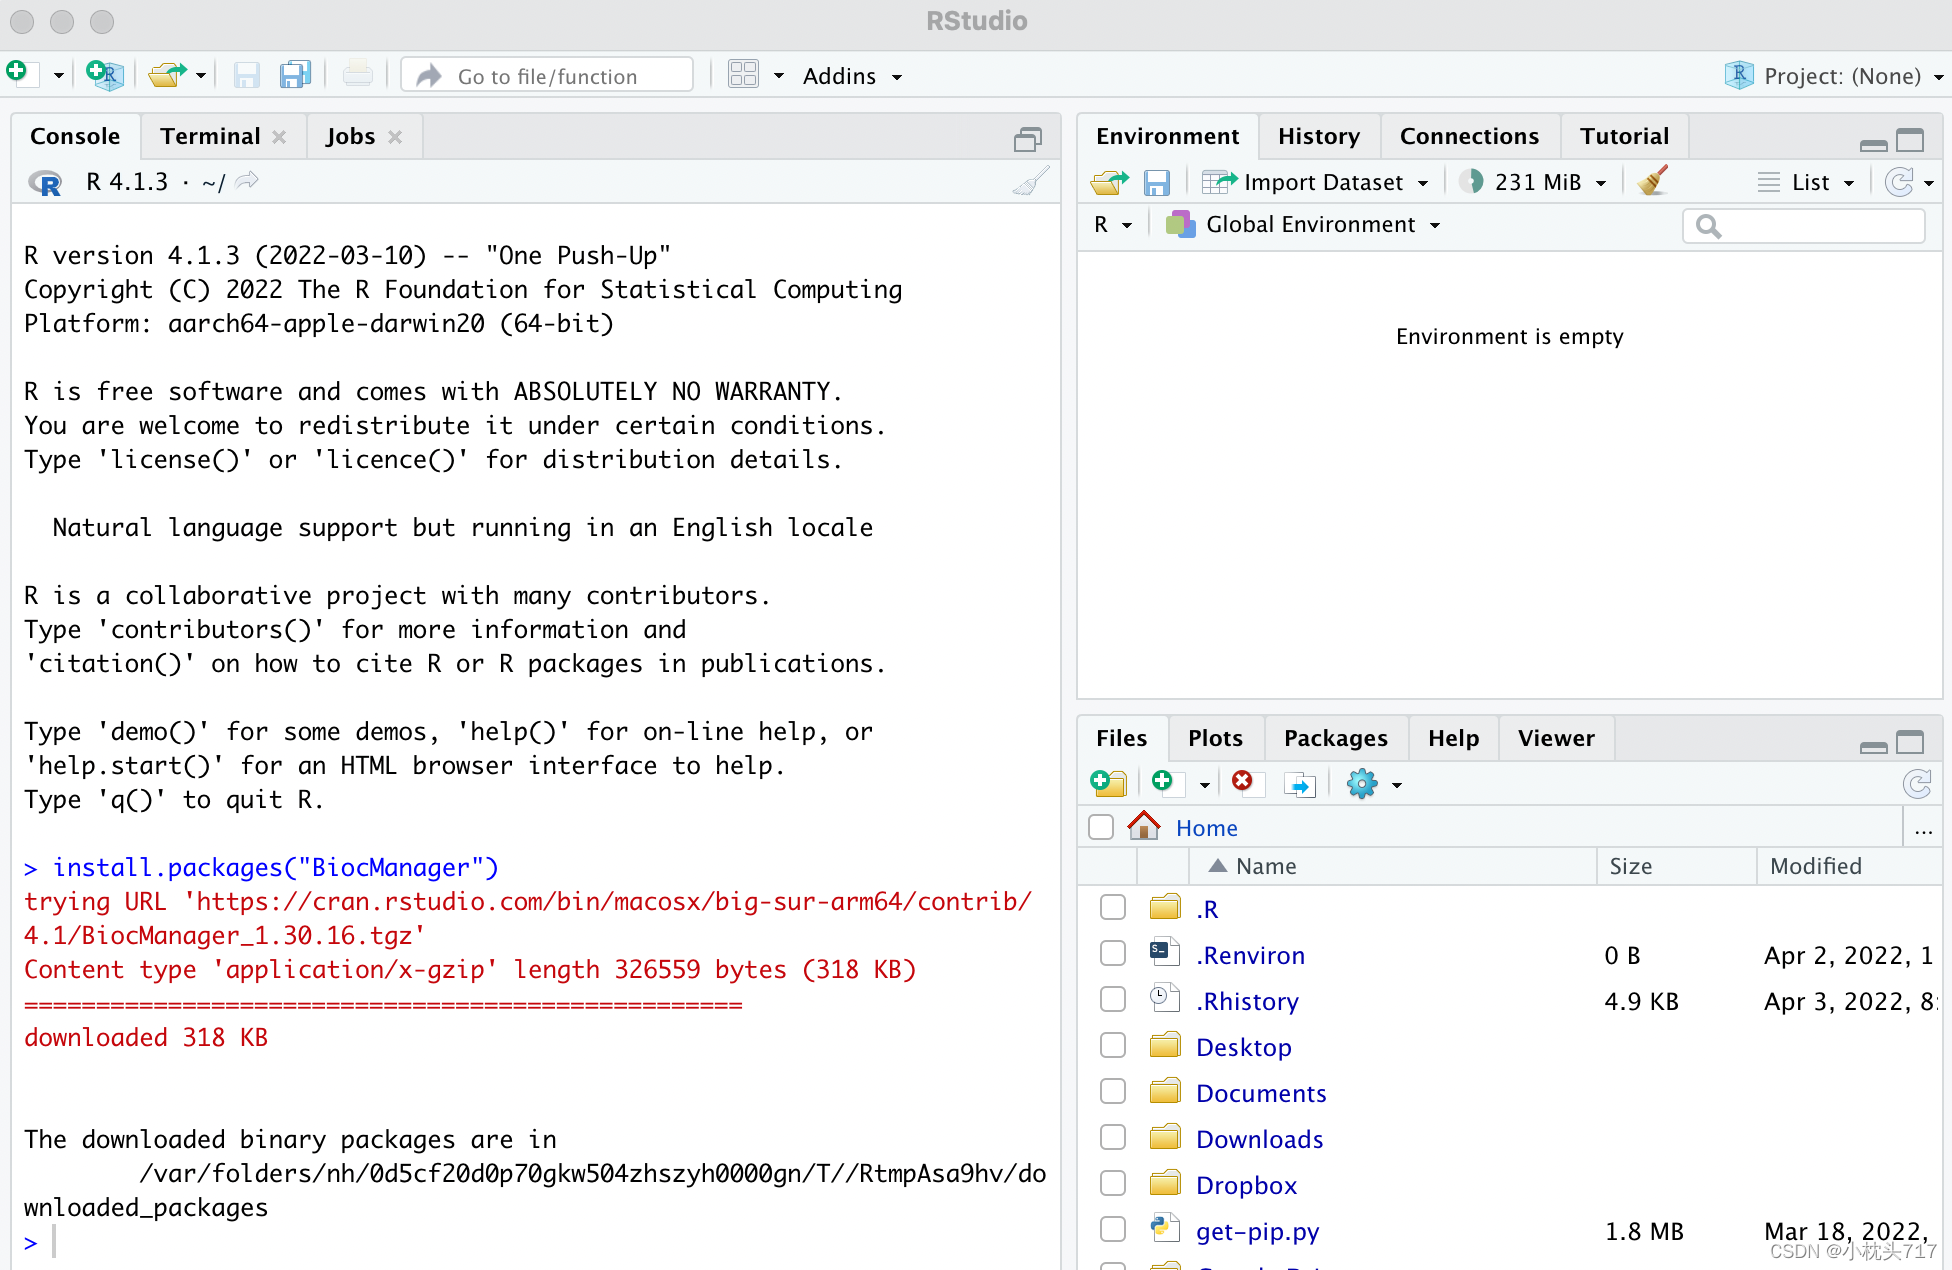Open an existing file icon
Screen dimensions: 1952x1270
pos(167,75)
